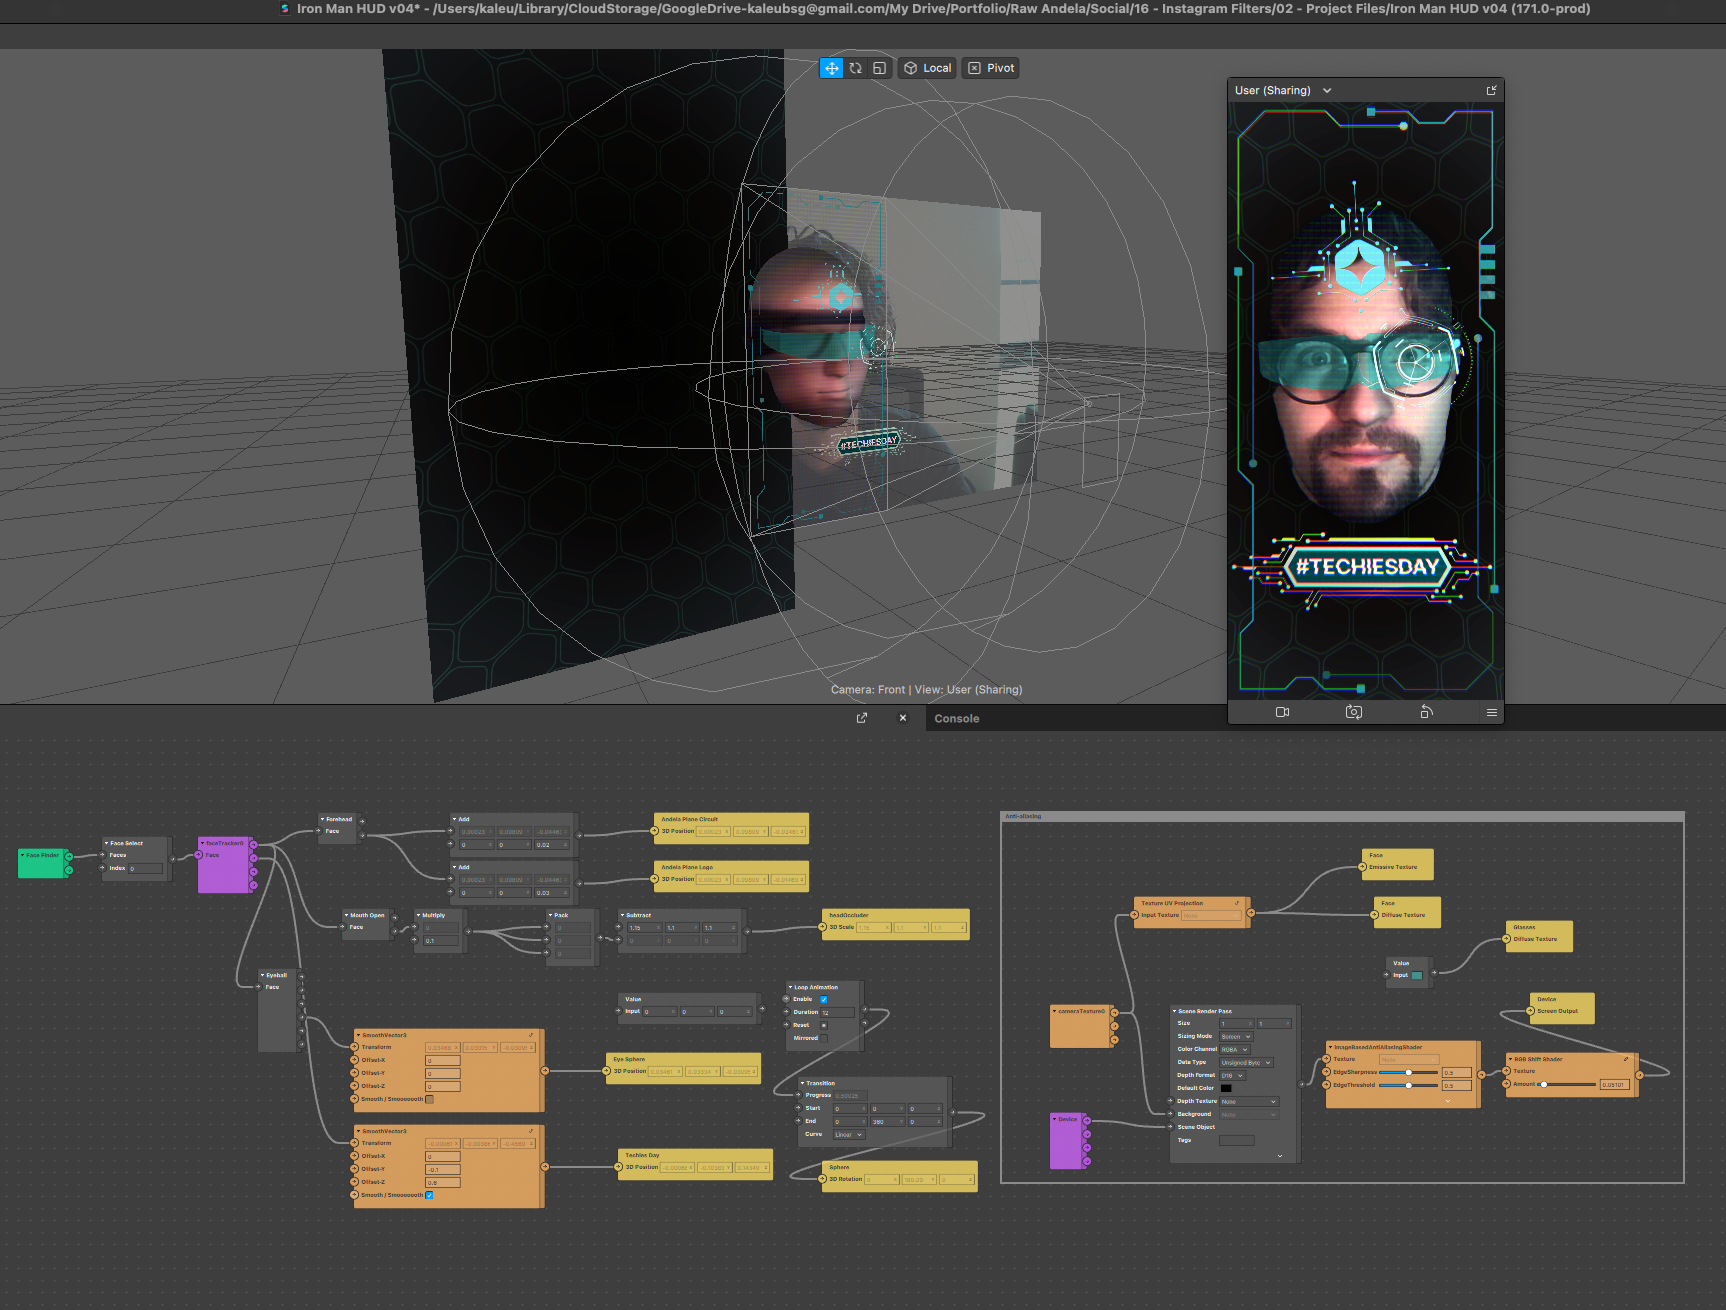Toggle Loop Animation Enable checkbox
The width and height of the screenshot is (1726, 1310).
pos(824,999)
